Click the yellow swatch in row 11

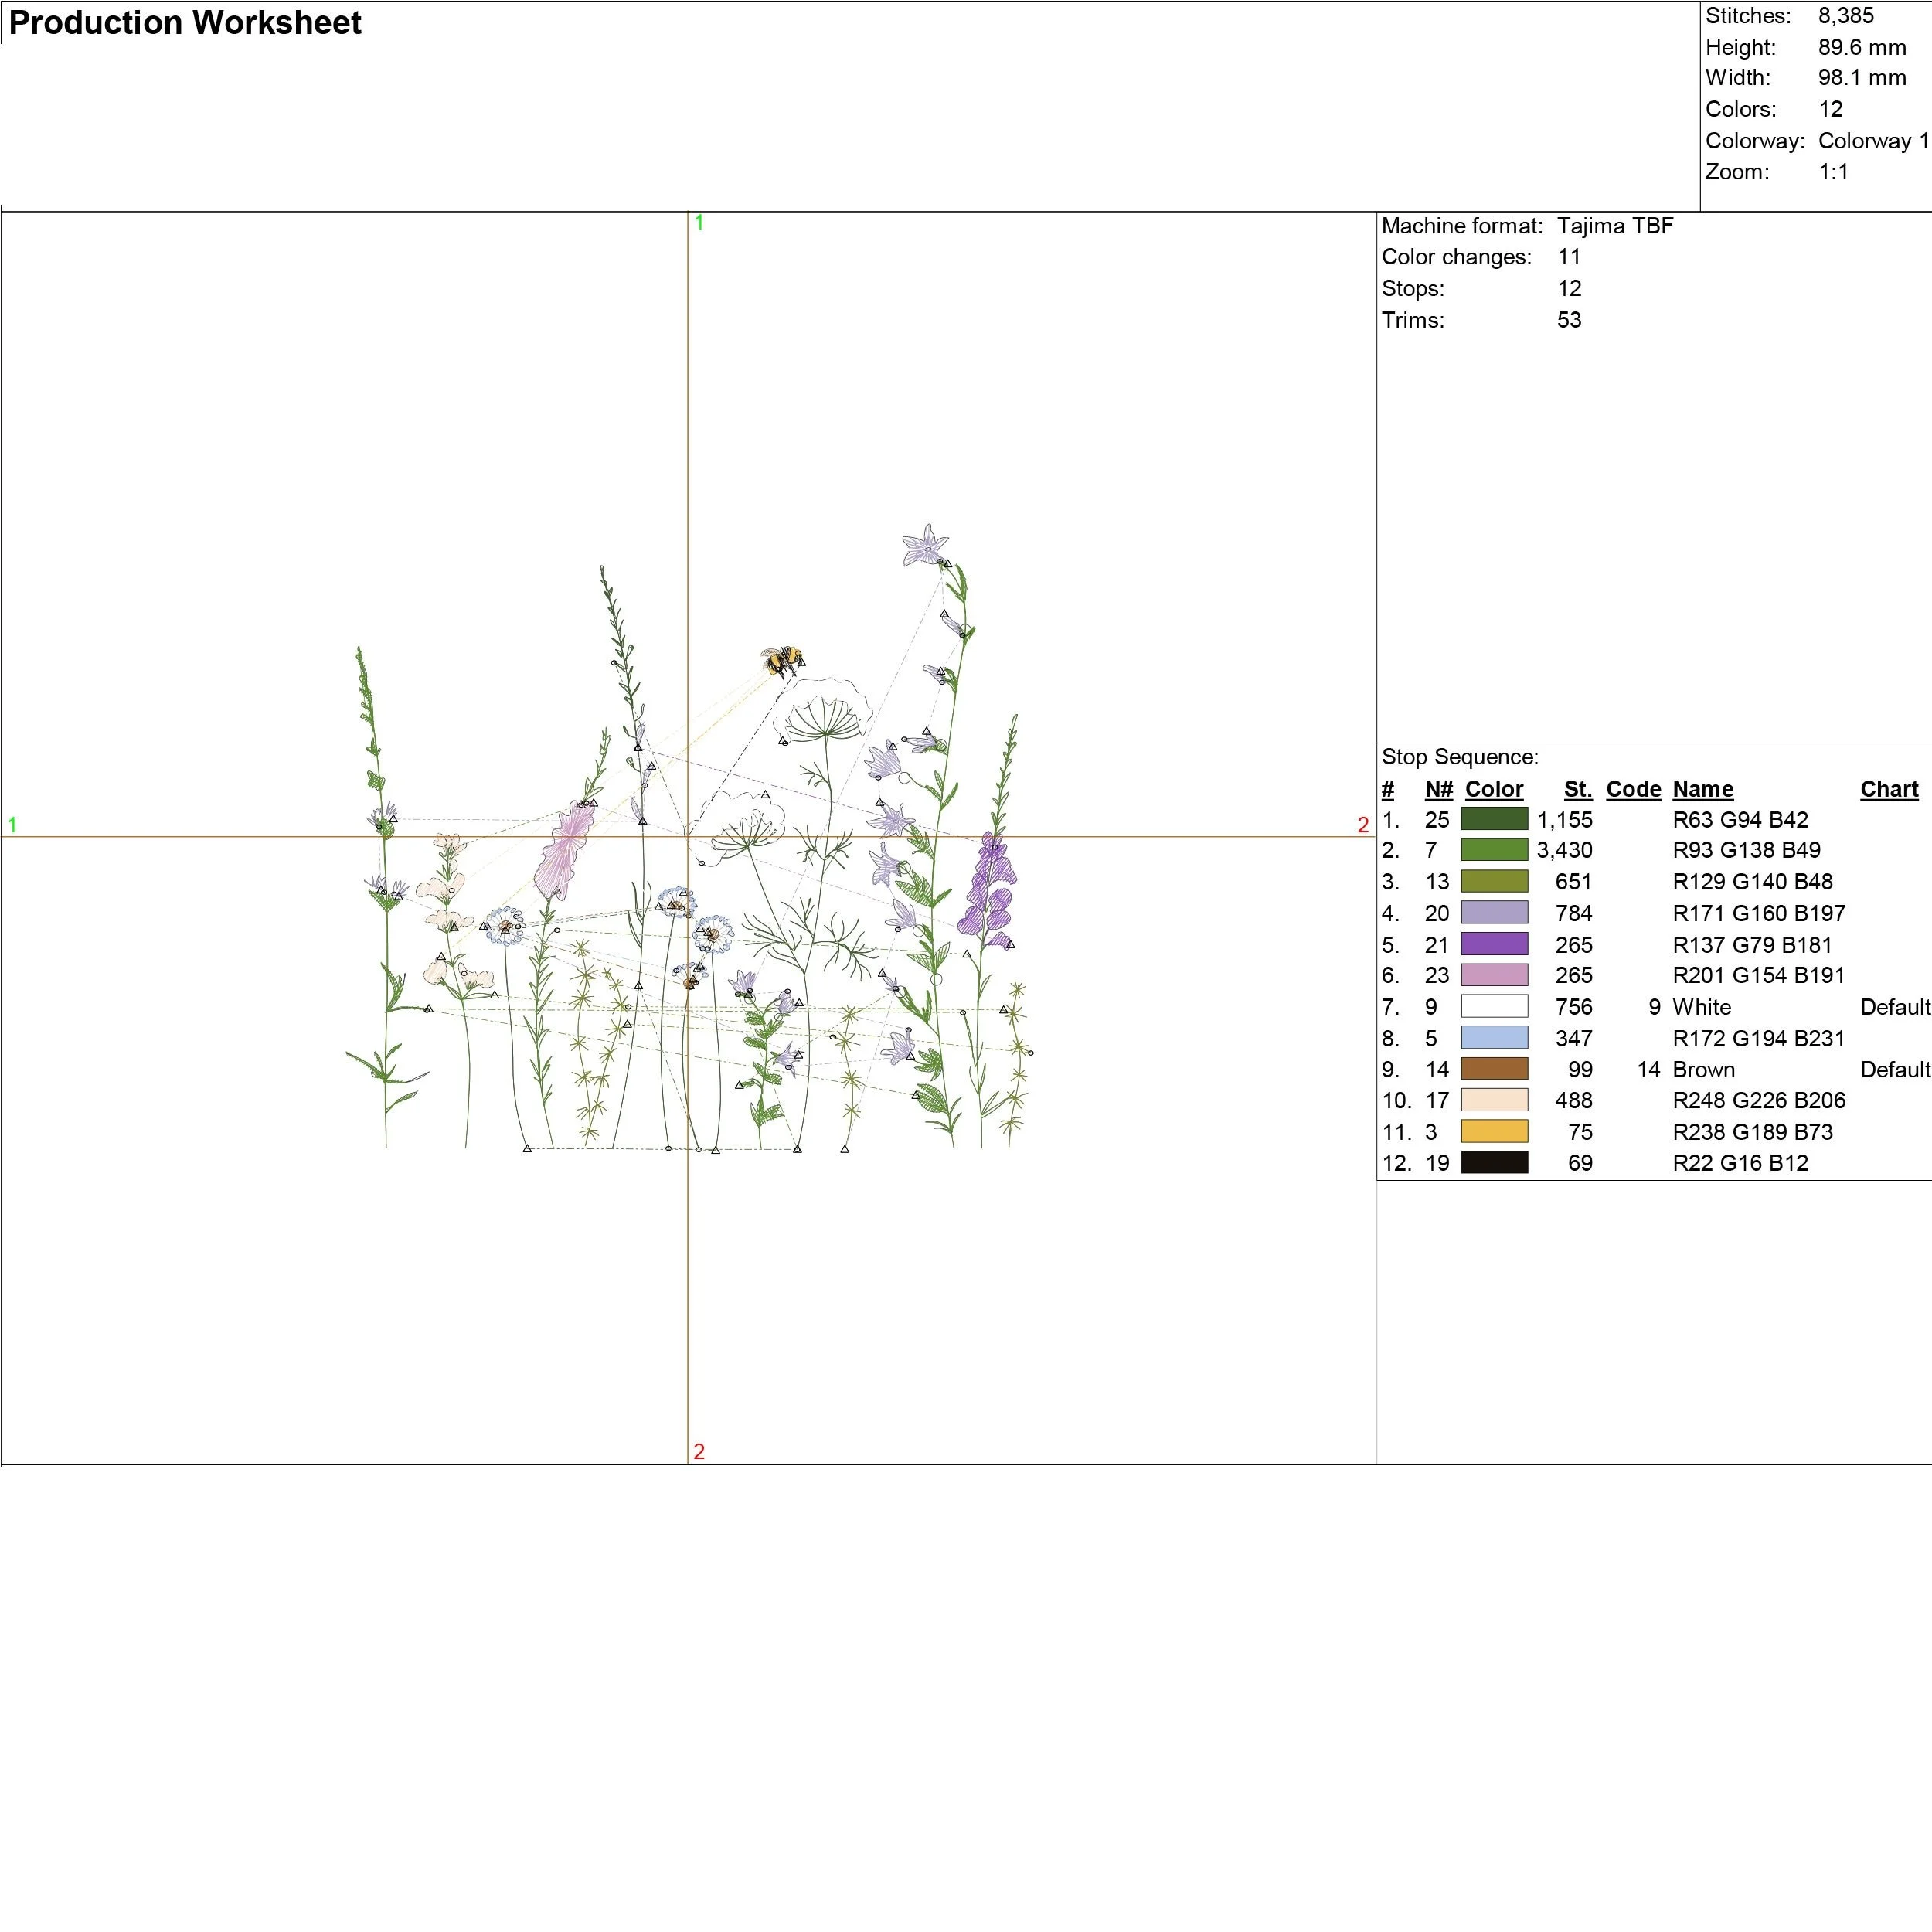tap(1494, 1131)
